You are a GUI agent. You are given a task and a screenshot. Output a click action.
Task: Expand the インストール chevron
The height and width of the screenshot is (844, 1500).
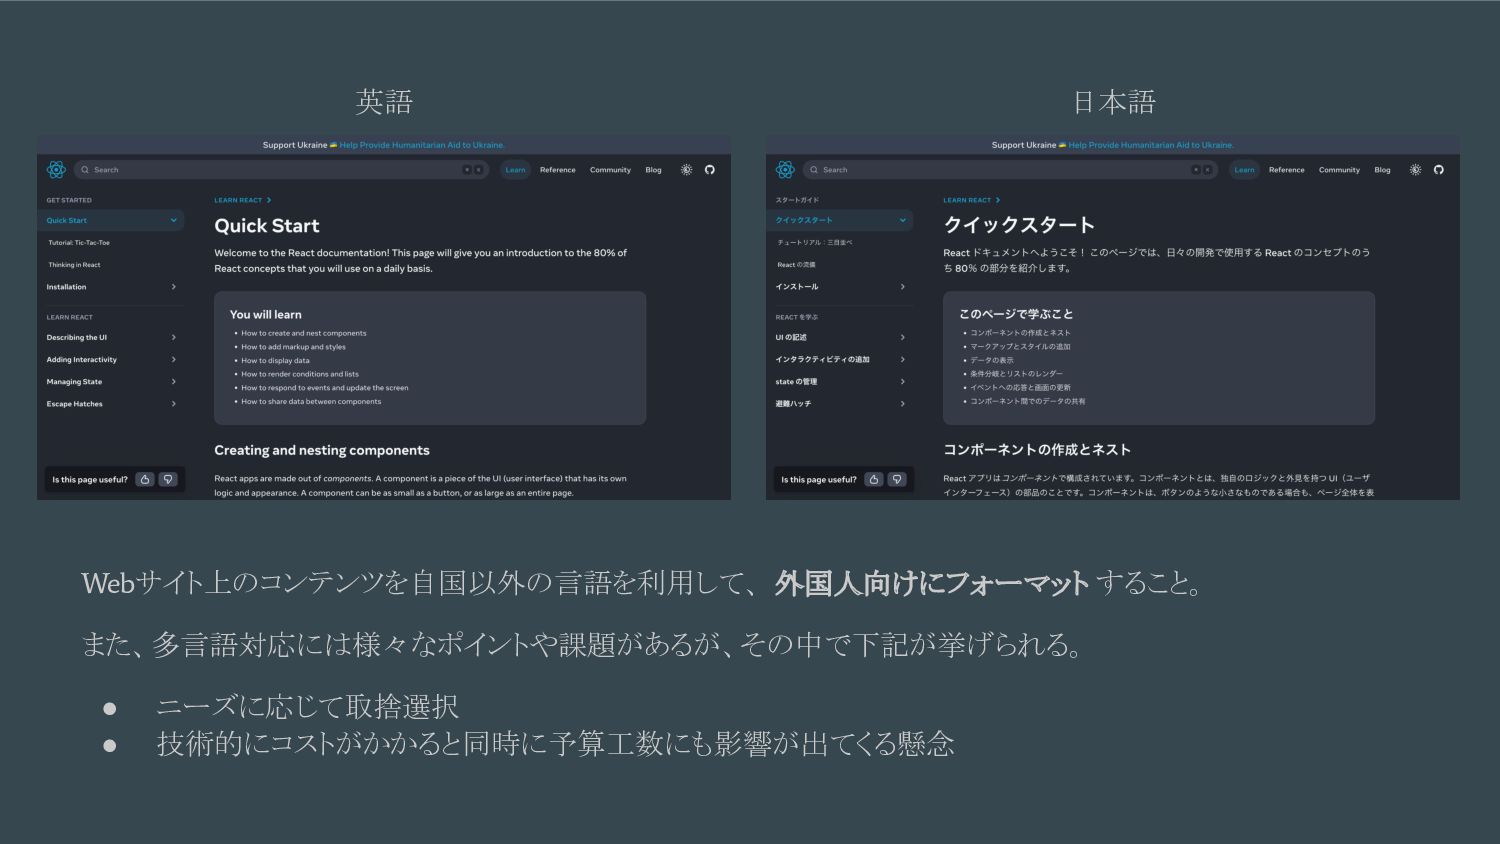[x=902, y=287]
